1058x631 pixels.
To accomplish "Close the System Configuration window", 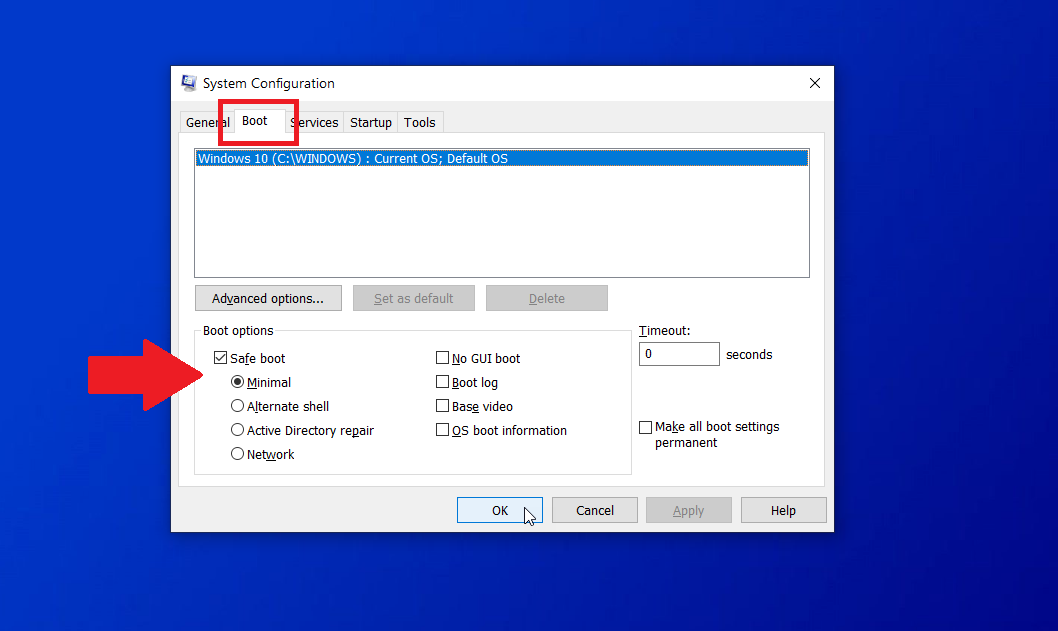I will click(x=814, y=83).
